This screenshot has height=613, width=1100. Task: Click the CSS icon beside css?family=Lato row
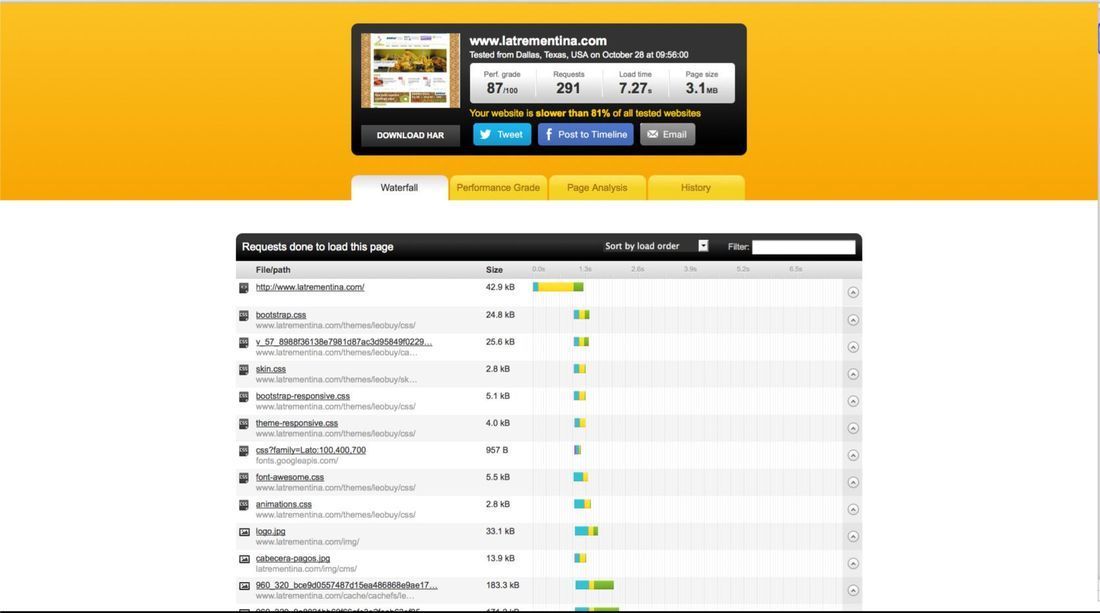coord(243,451)
